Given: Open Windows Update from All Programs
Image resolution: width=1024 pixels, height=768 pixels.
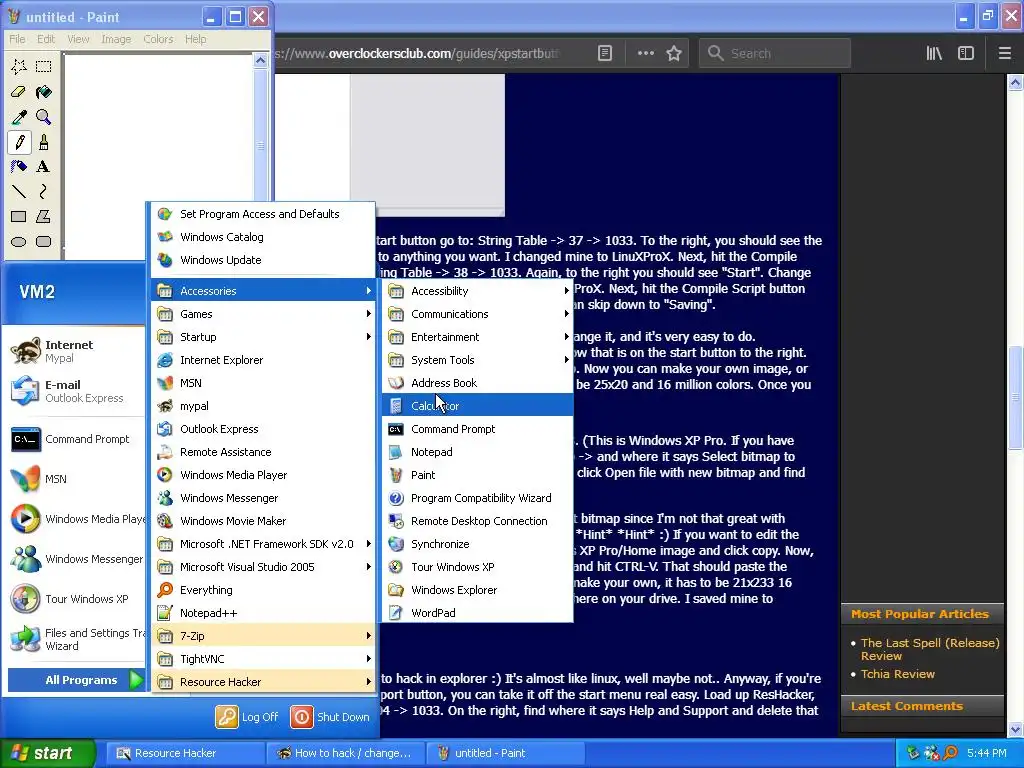Looking at the screenshot, I should [264, 260].
